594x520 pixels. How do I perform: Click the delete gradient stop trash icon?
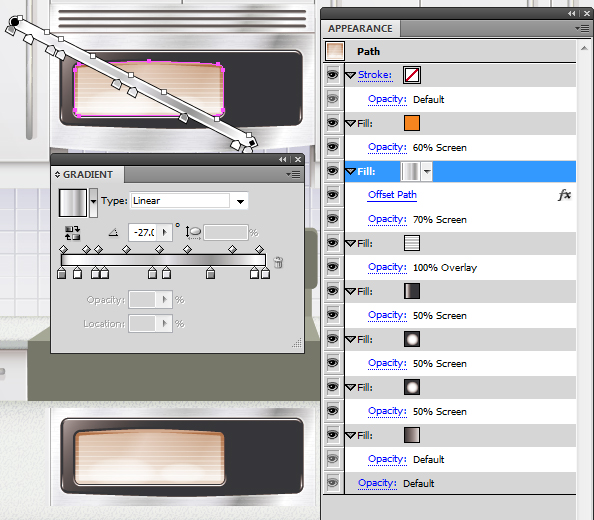tap(278, 262)
